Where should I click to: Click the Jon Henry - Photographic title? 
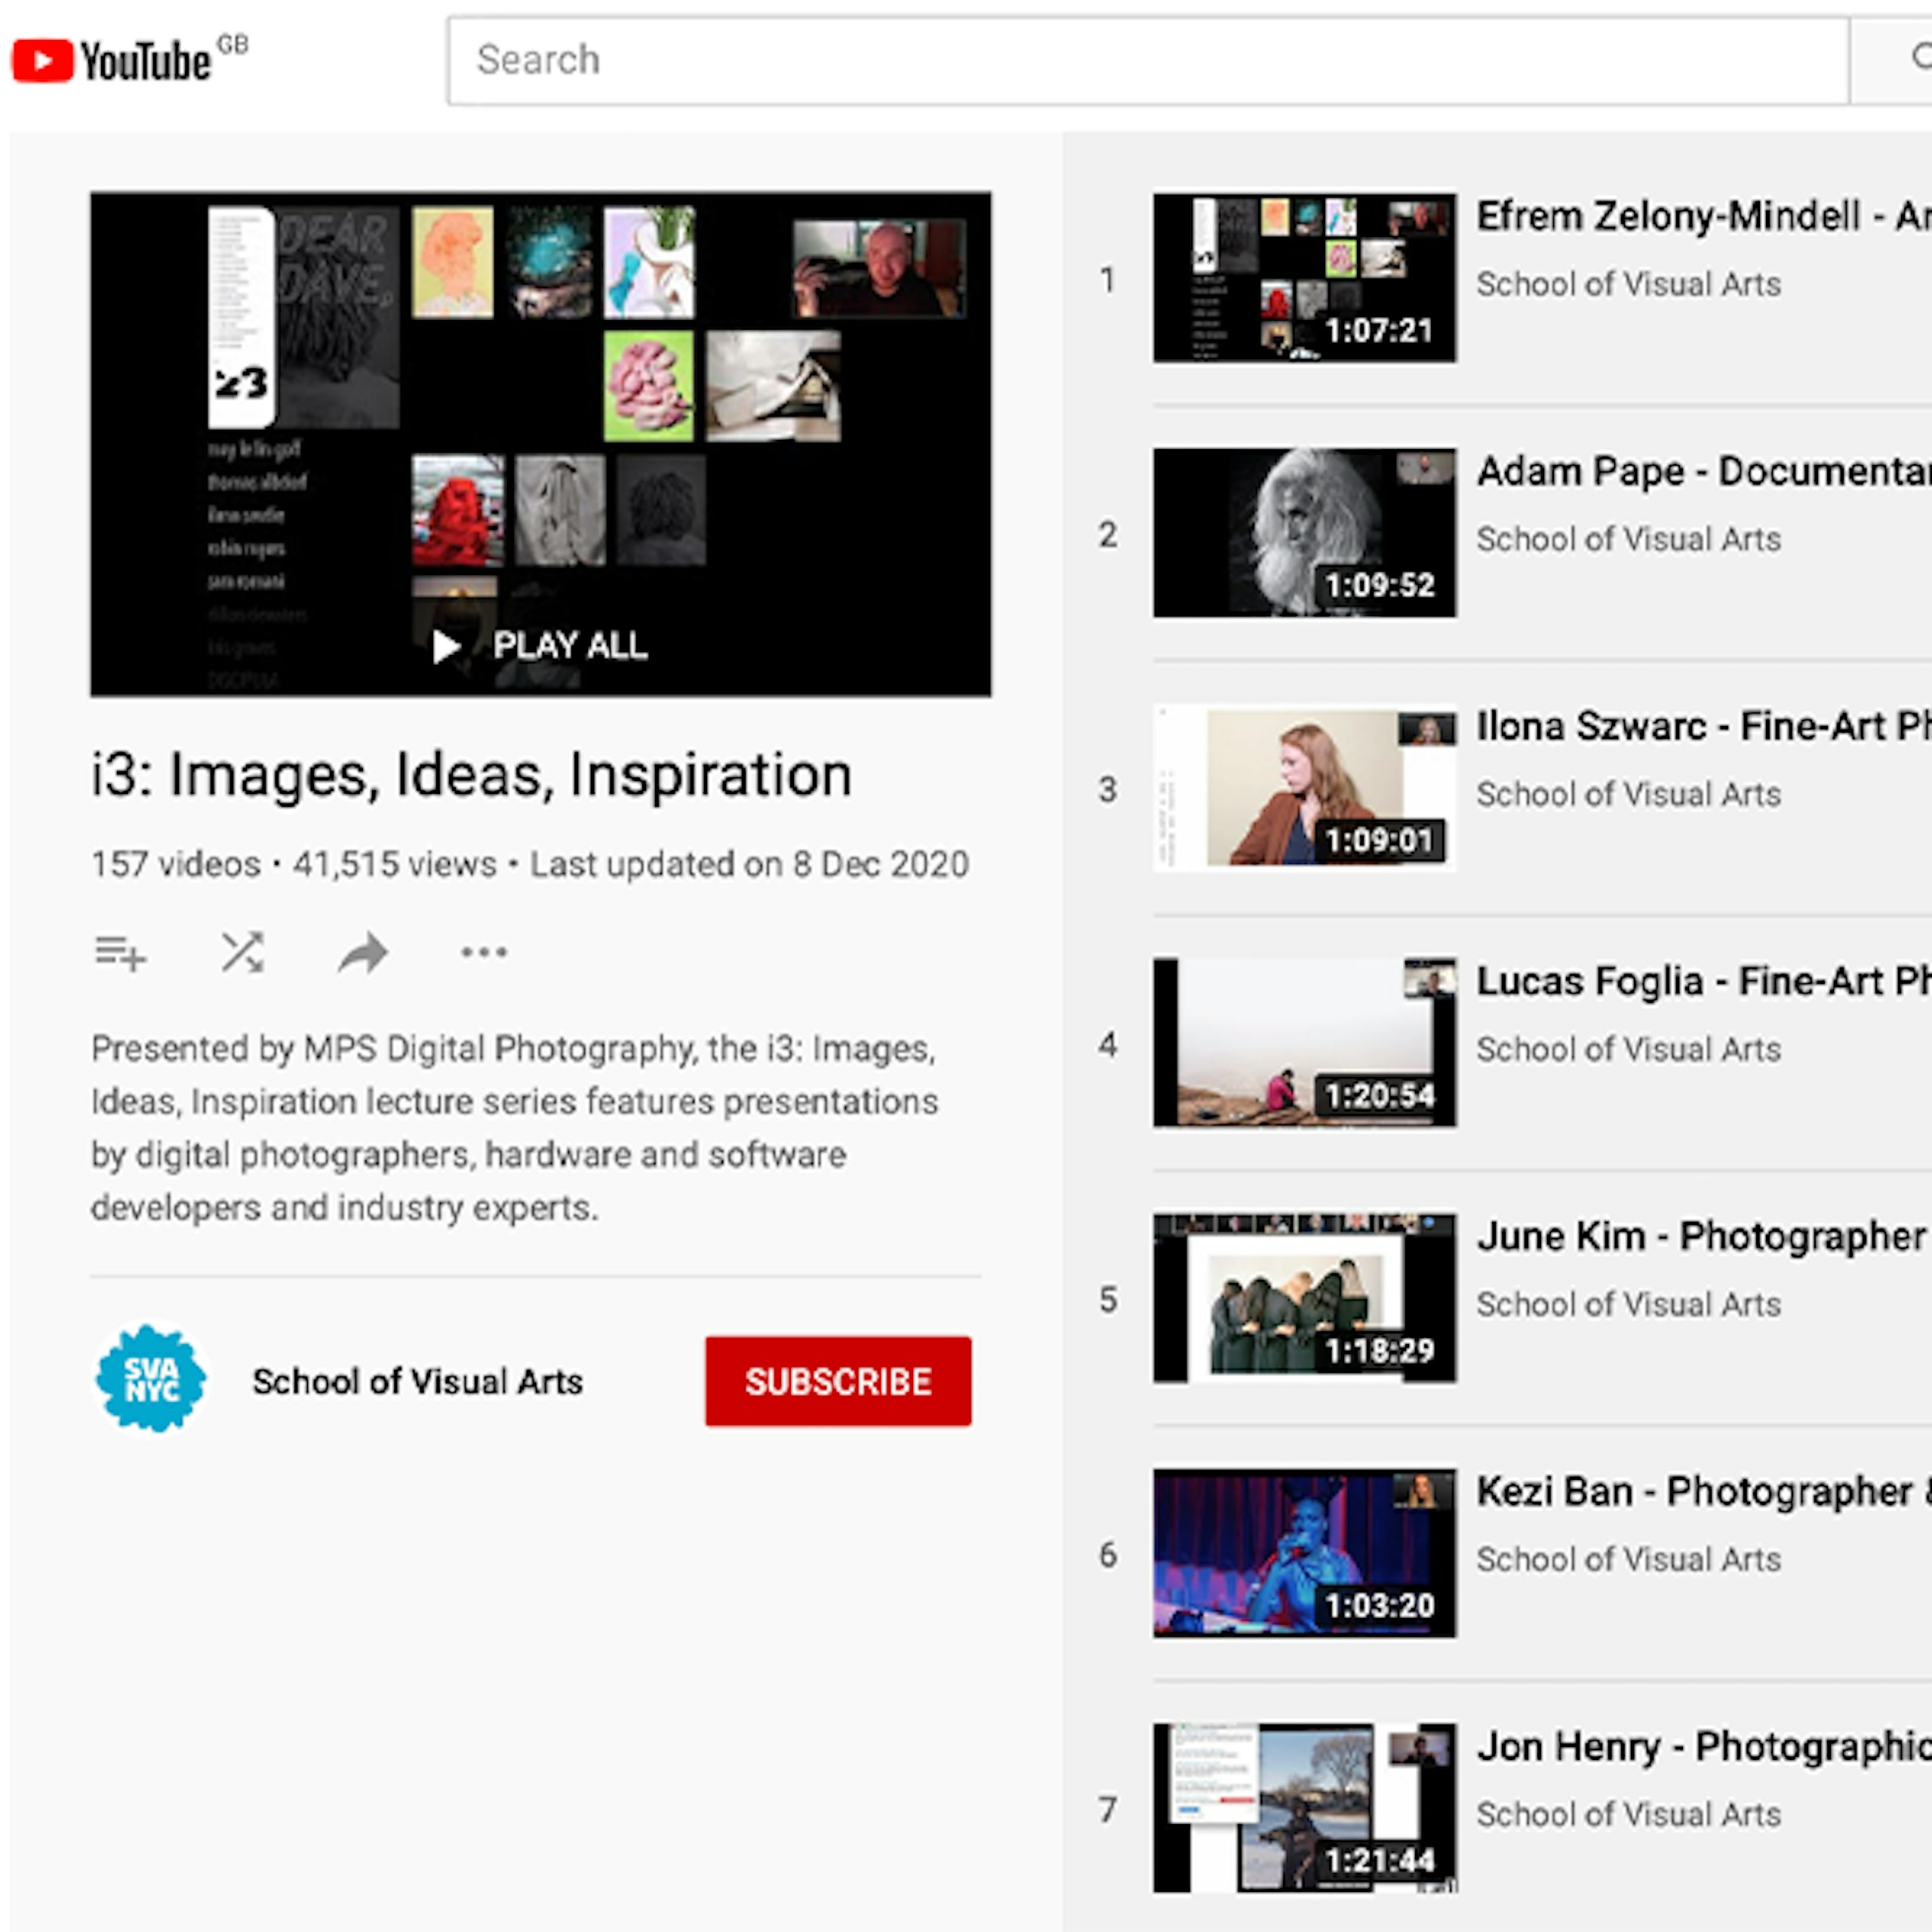[x=1704, y=1746]
